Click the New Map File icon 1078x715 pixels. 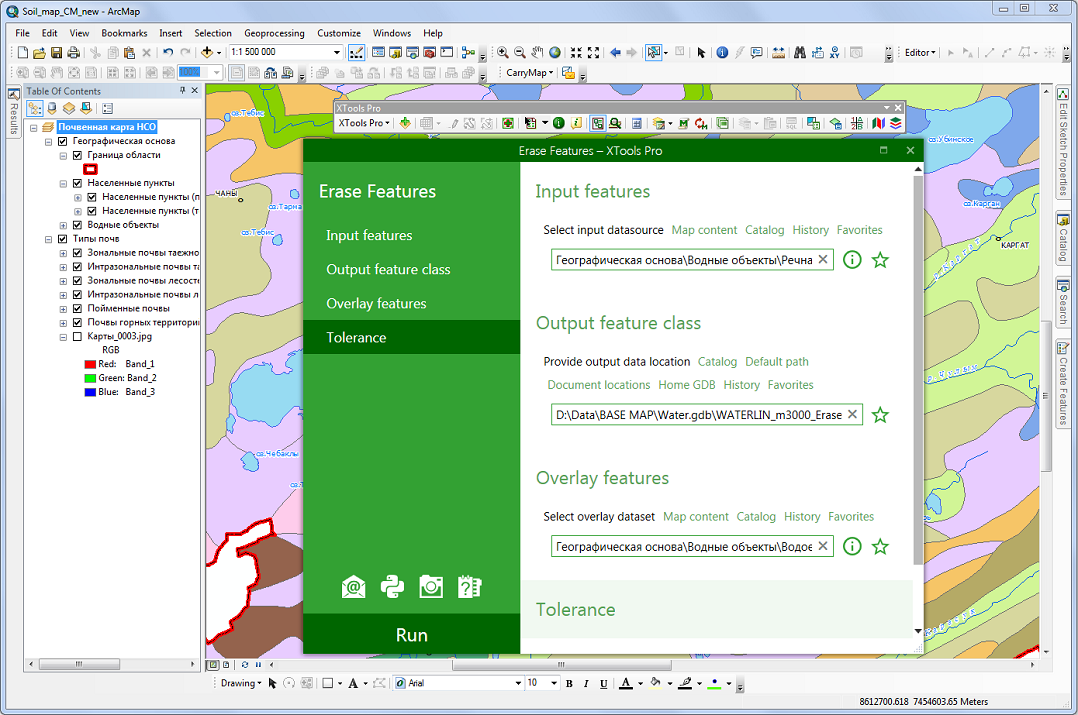tap(23, 52)
